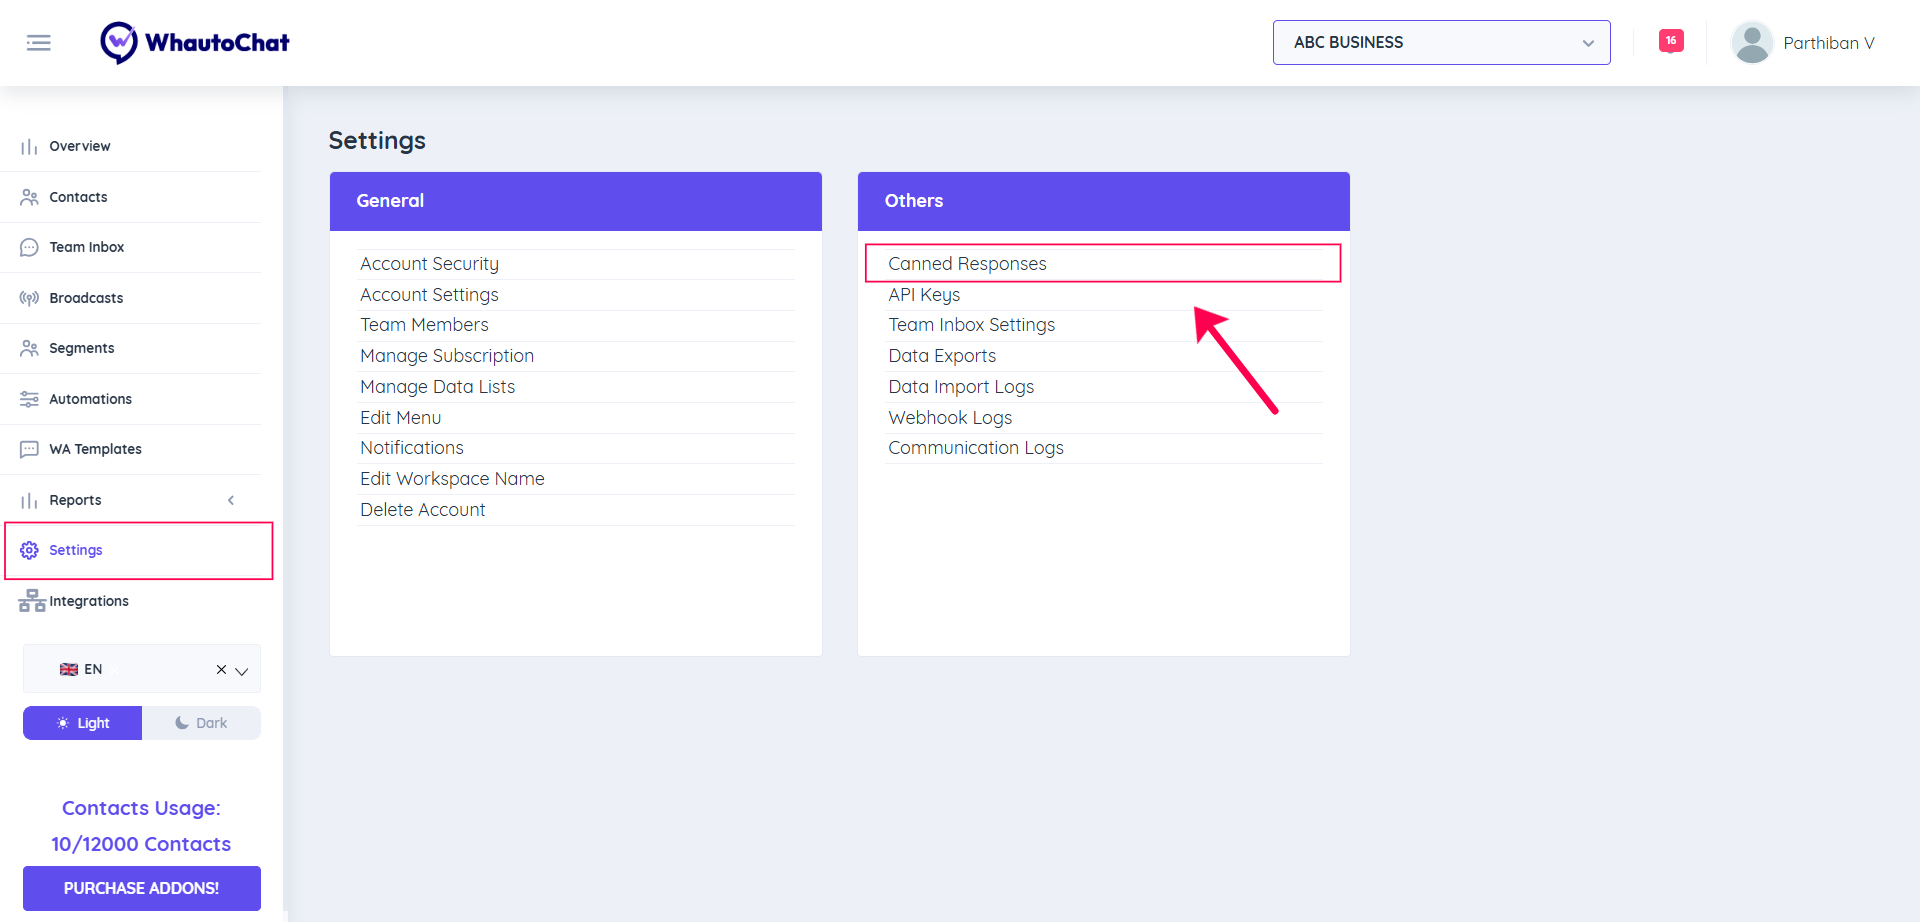Open Team Inbox from the sidebar
1920x922 pixels.
point(86,247)
